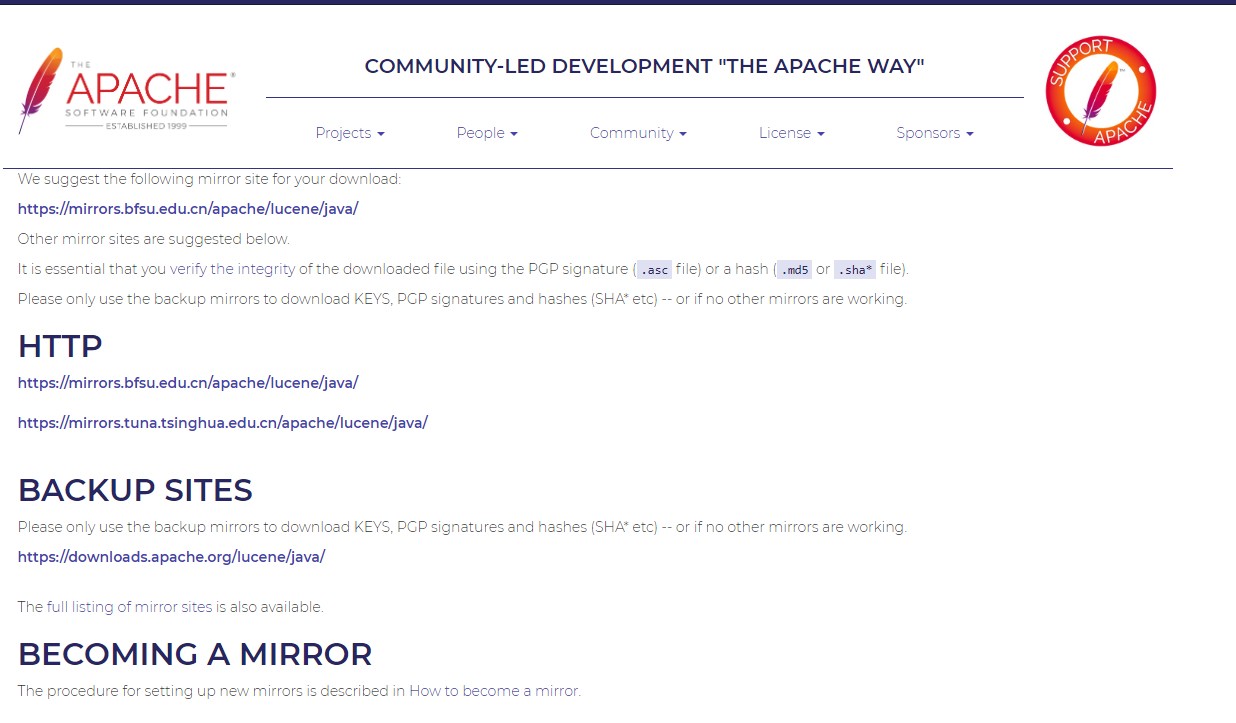Open bfsu mirror link under HTTP heading
The height and width of the screenshot is (723, 1236).
188,383
